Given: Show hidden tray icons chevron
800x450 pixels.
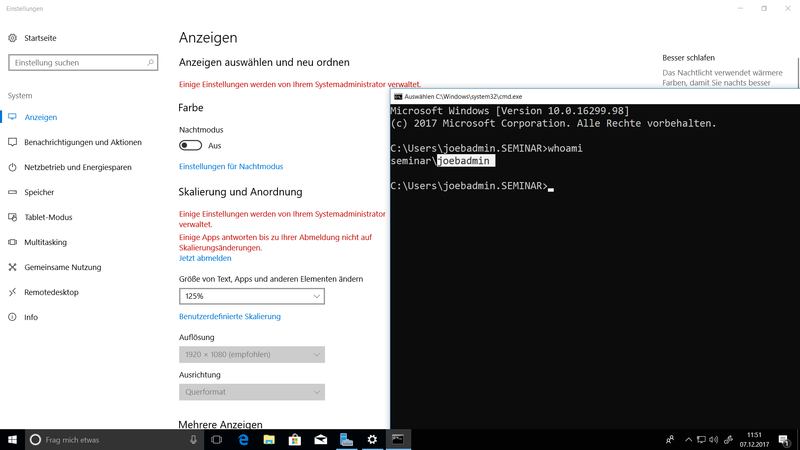Looking at the screenshot, I should tap(688, 439).
